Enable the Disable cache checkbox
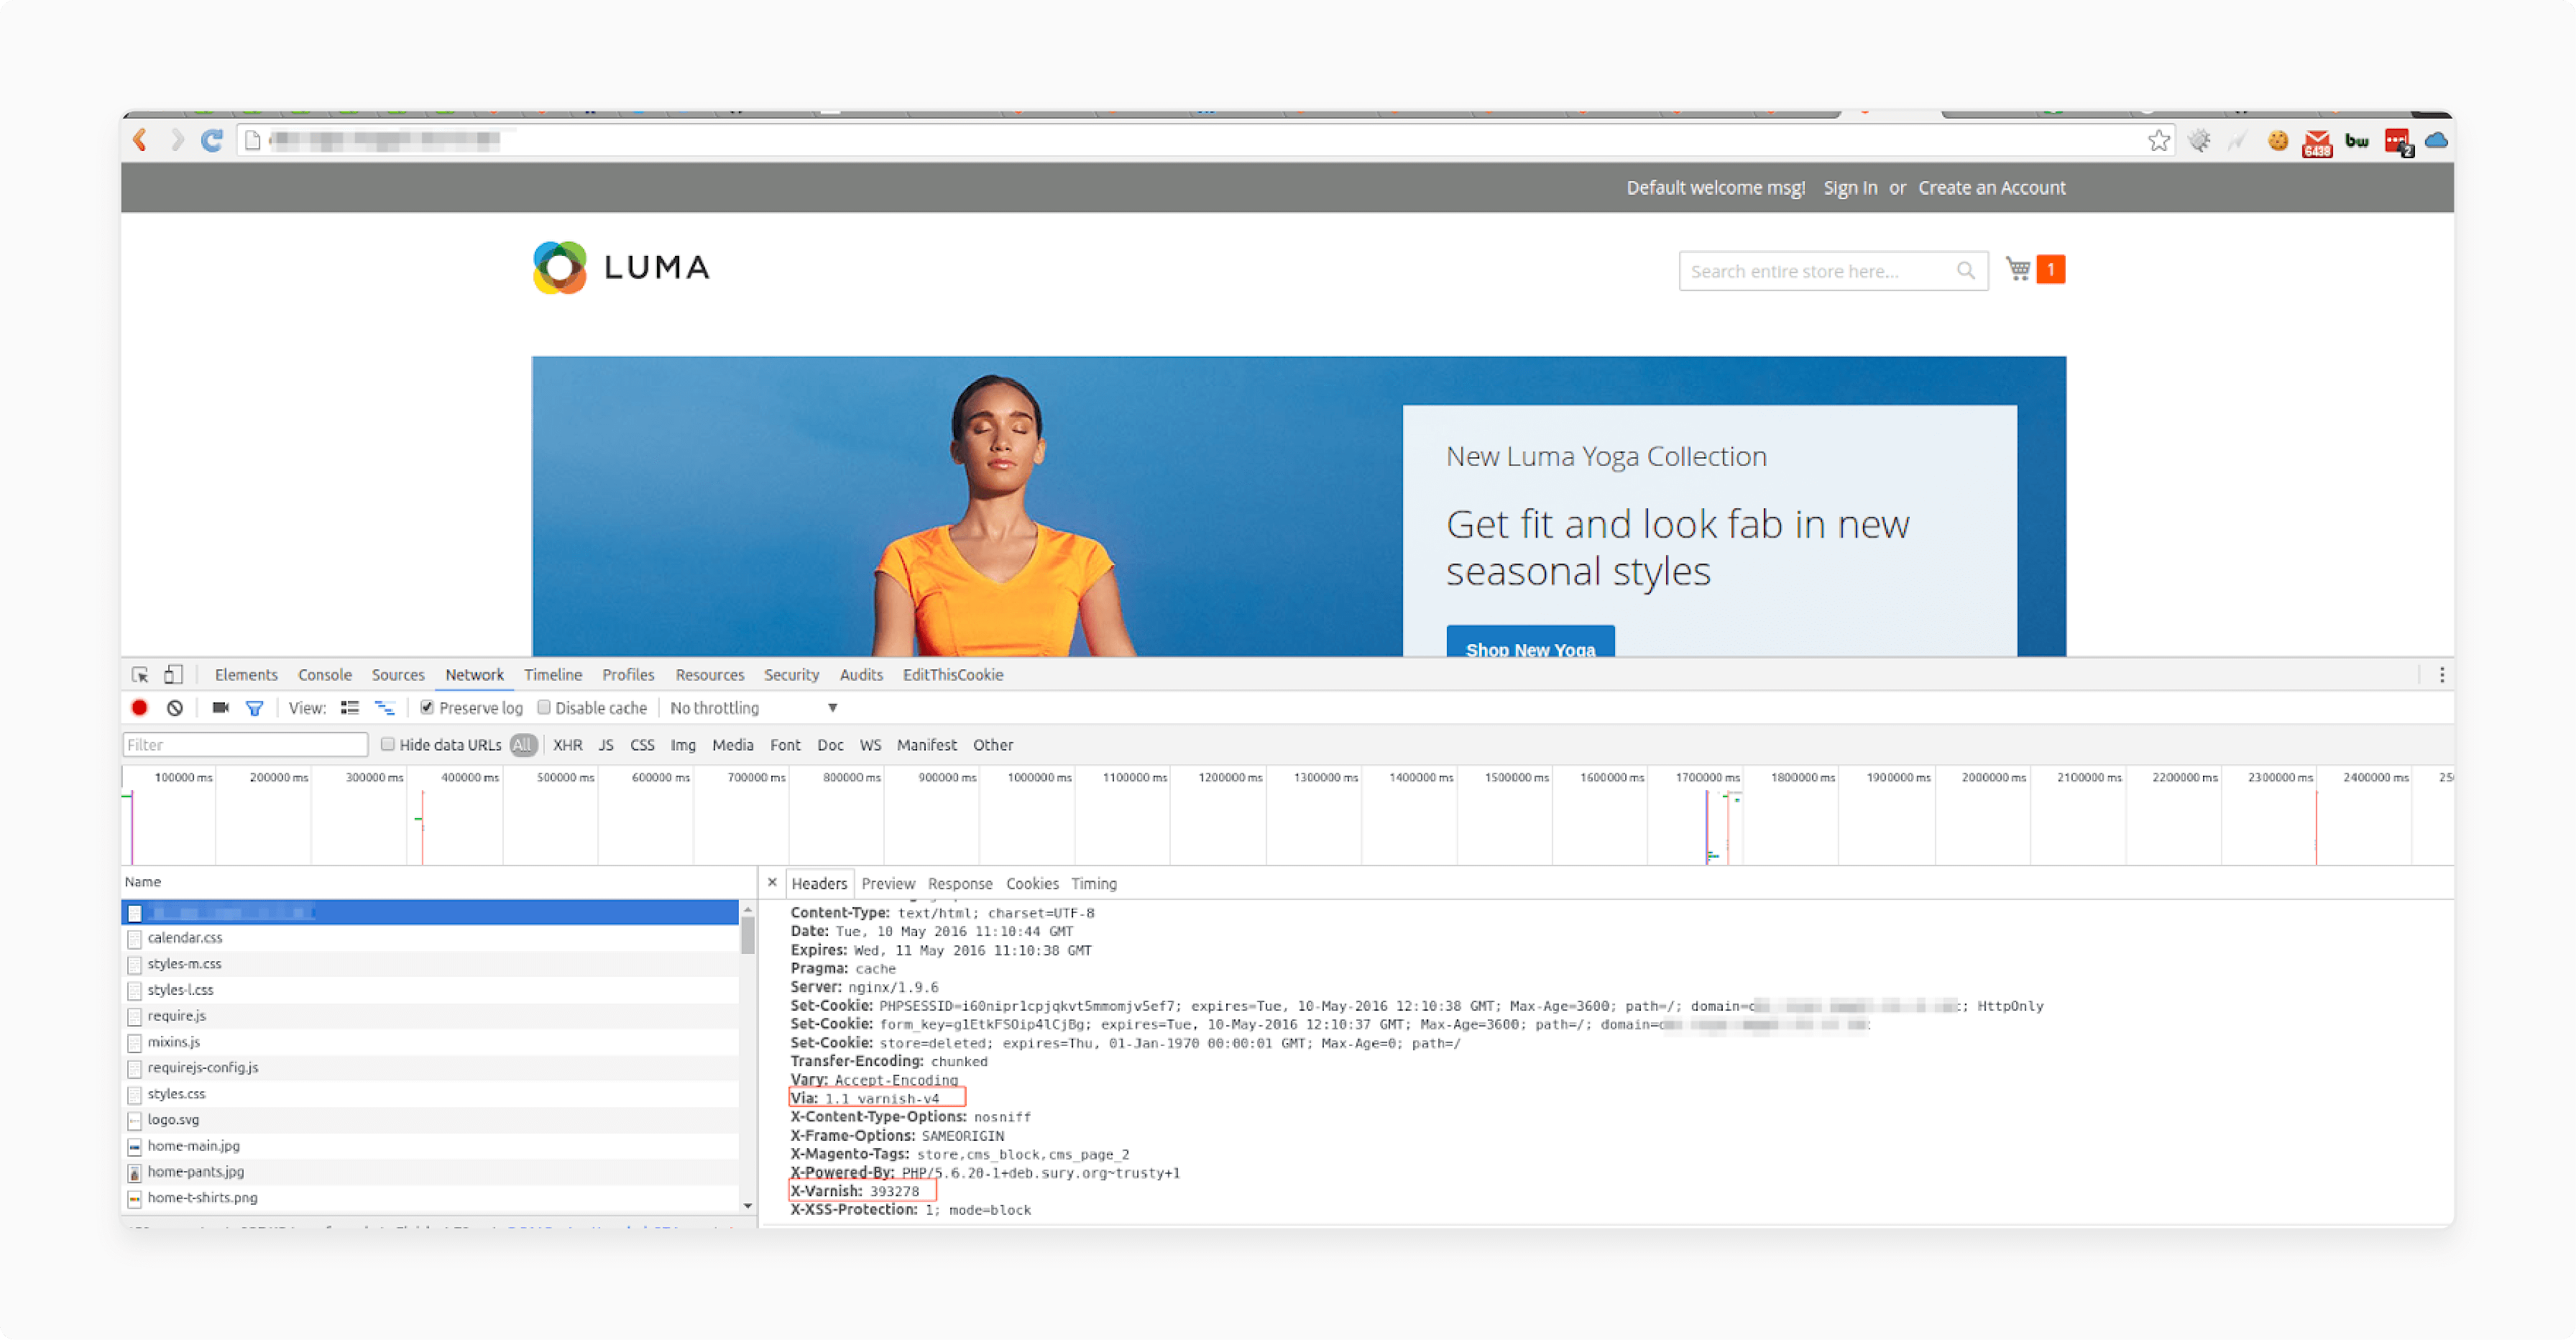 [544, 708]
